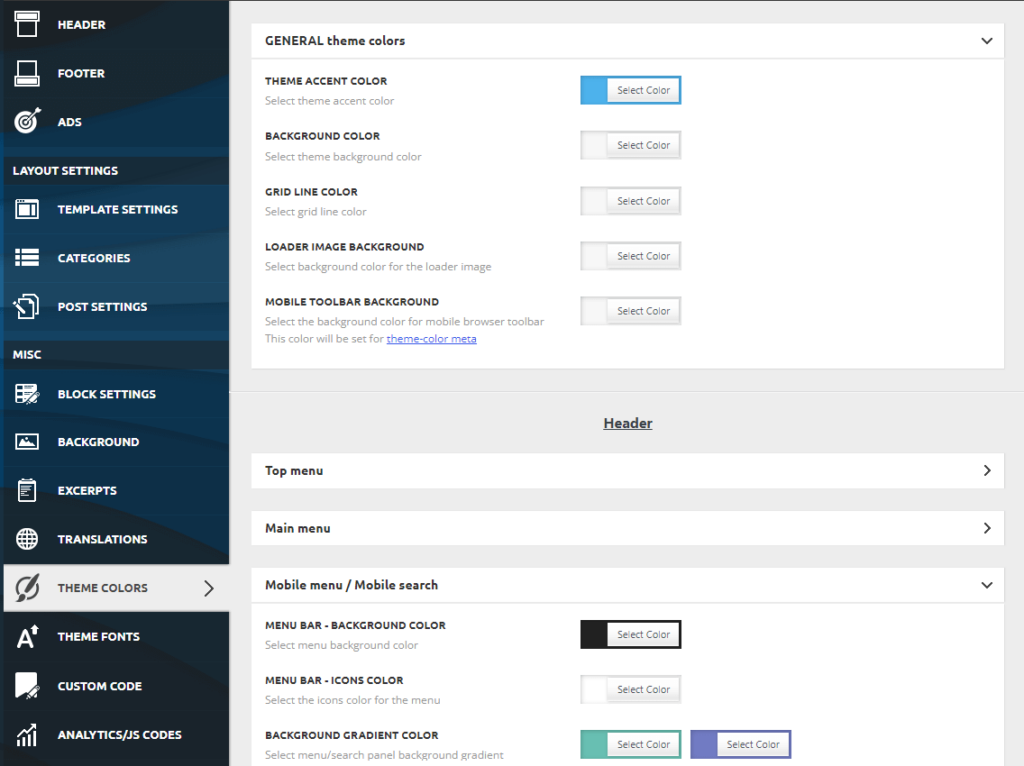1024x766 pixels.
Task: Click 'Select menu background color' description
Action: [x=341, y=645]
